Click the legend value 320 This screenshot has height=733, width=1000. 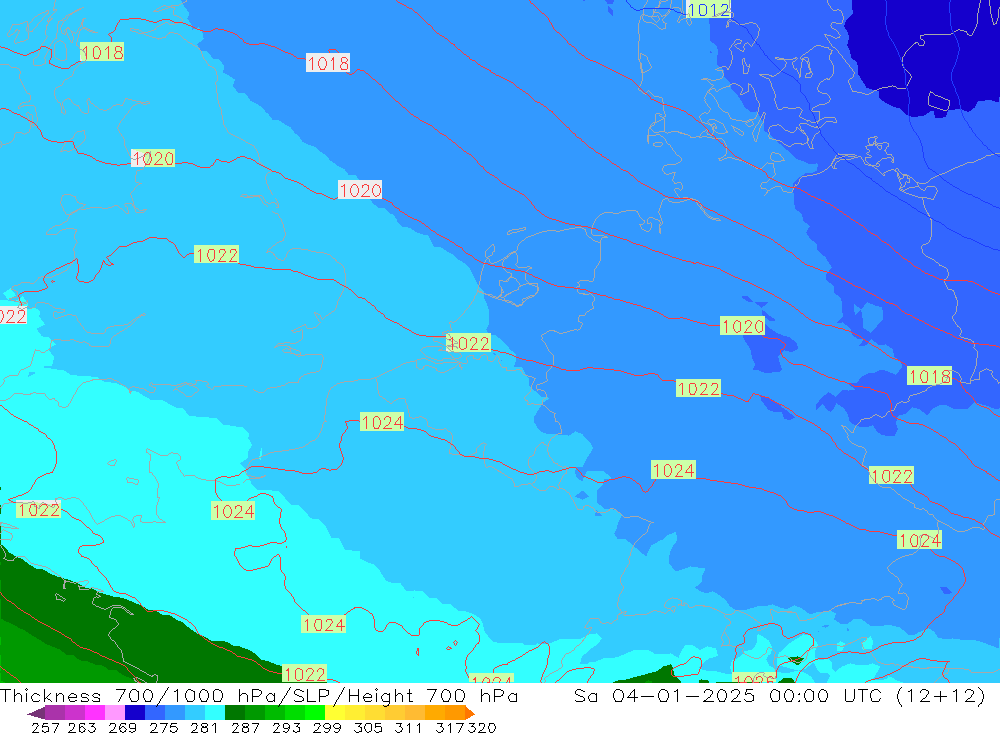[x=482, y=727]
